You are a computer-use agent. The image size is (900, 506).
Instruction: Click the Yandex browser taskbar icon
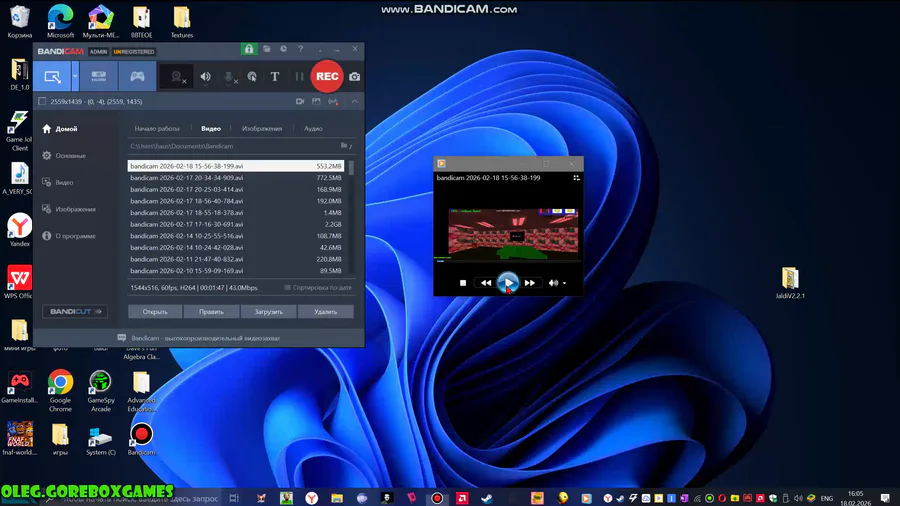[x=312, y=498]
